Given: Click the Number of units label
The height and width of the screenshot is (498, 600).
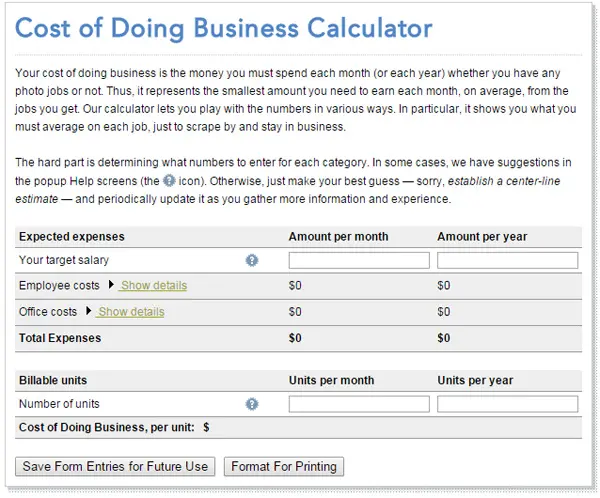Looking at the screenshot, I should click(x=59, y=404).
